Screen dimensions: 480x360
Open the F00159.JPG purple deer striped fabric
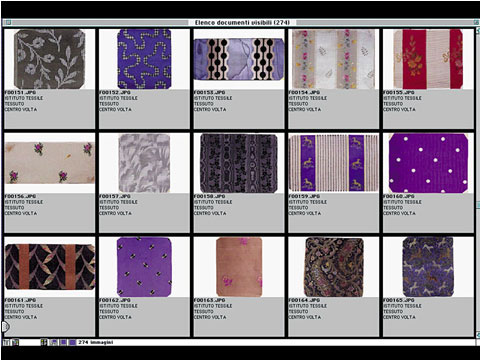[x=333, y=163]
